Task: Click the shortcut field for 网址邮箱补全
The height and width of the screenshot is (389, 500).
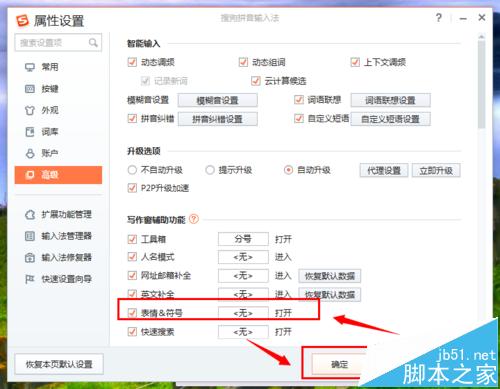Action: 243,276
